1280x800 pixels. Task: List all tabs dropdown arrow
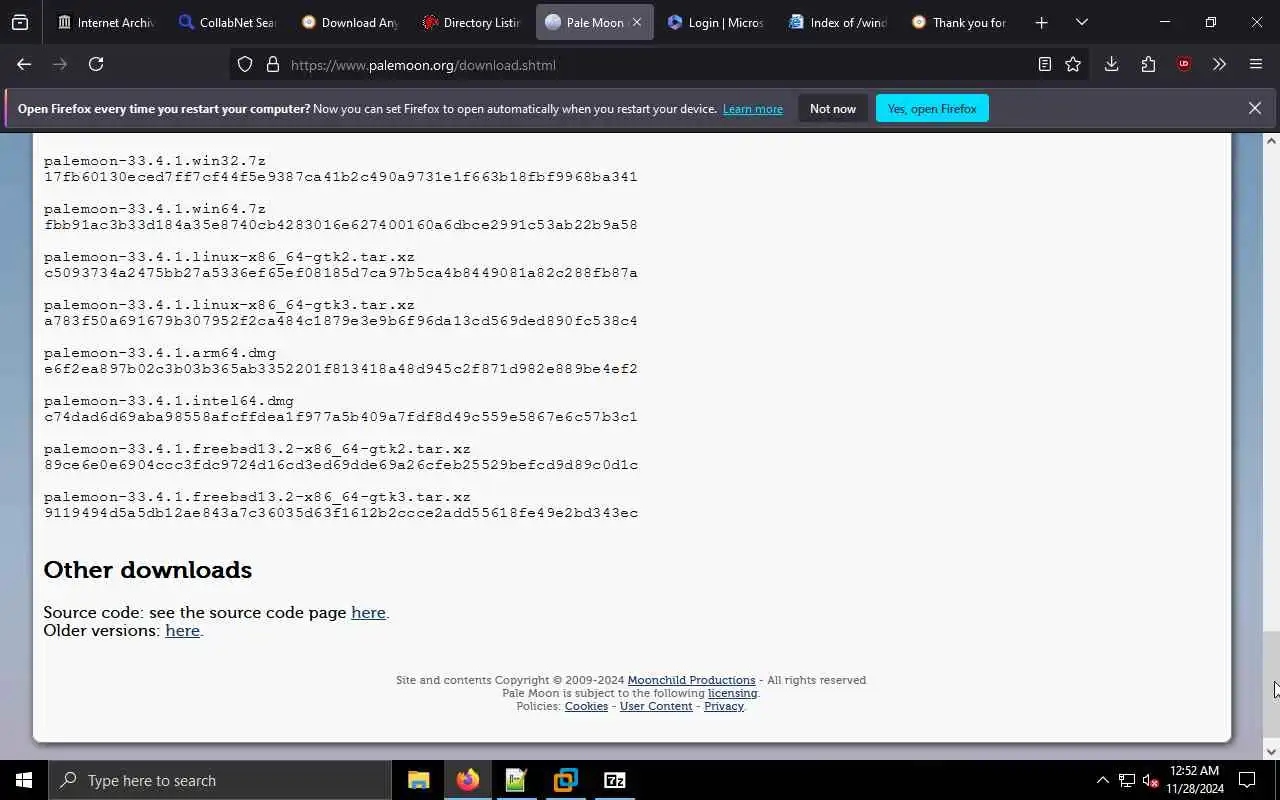pos(1081,22)
